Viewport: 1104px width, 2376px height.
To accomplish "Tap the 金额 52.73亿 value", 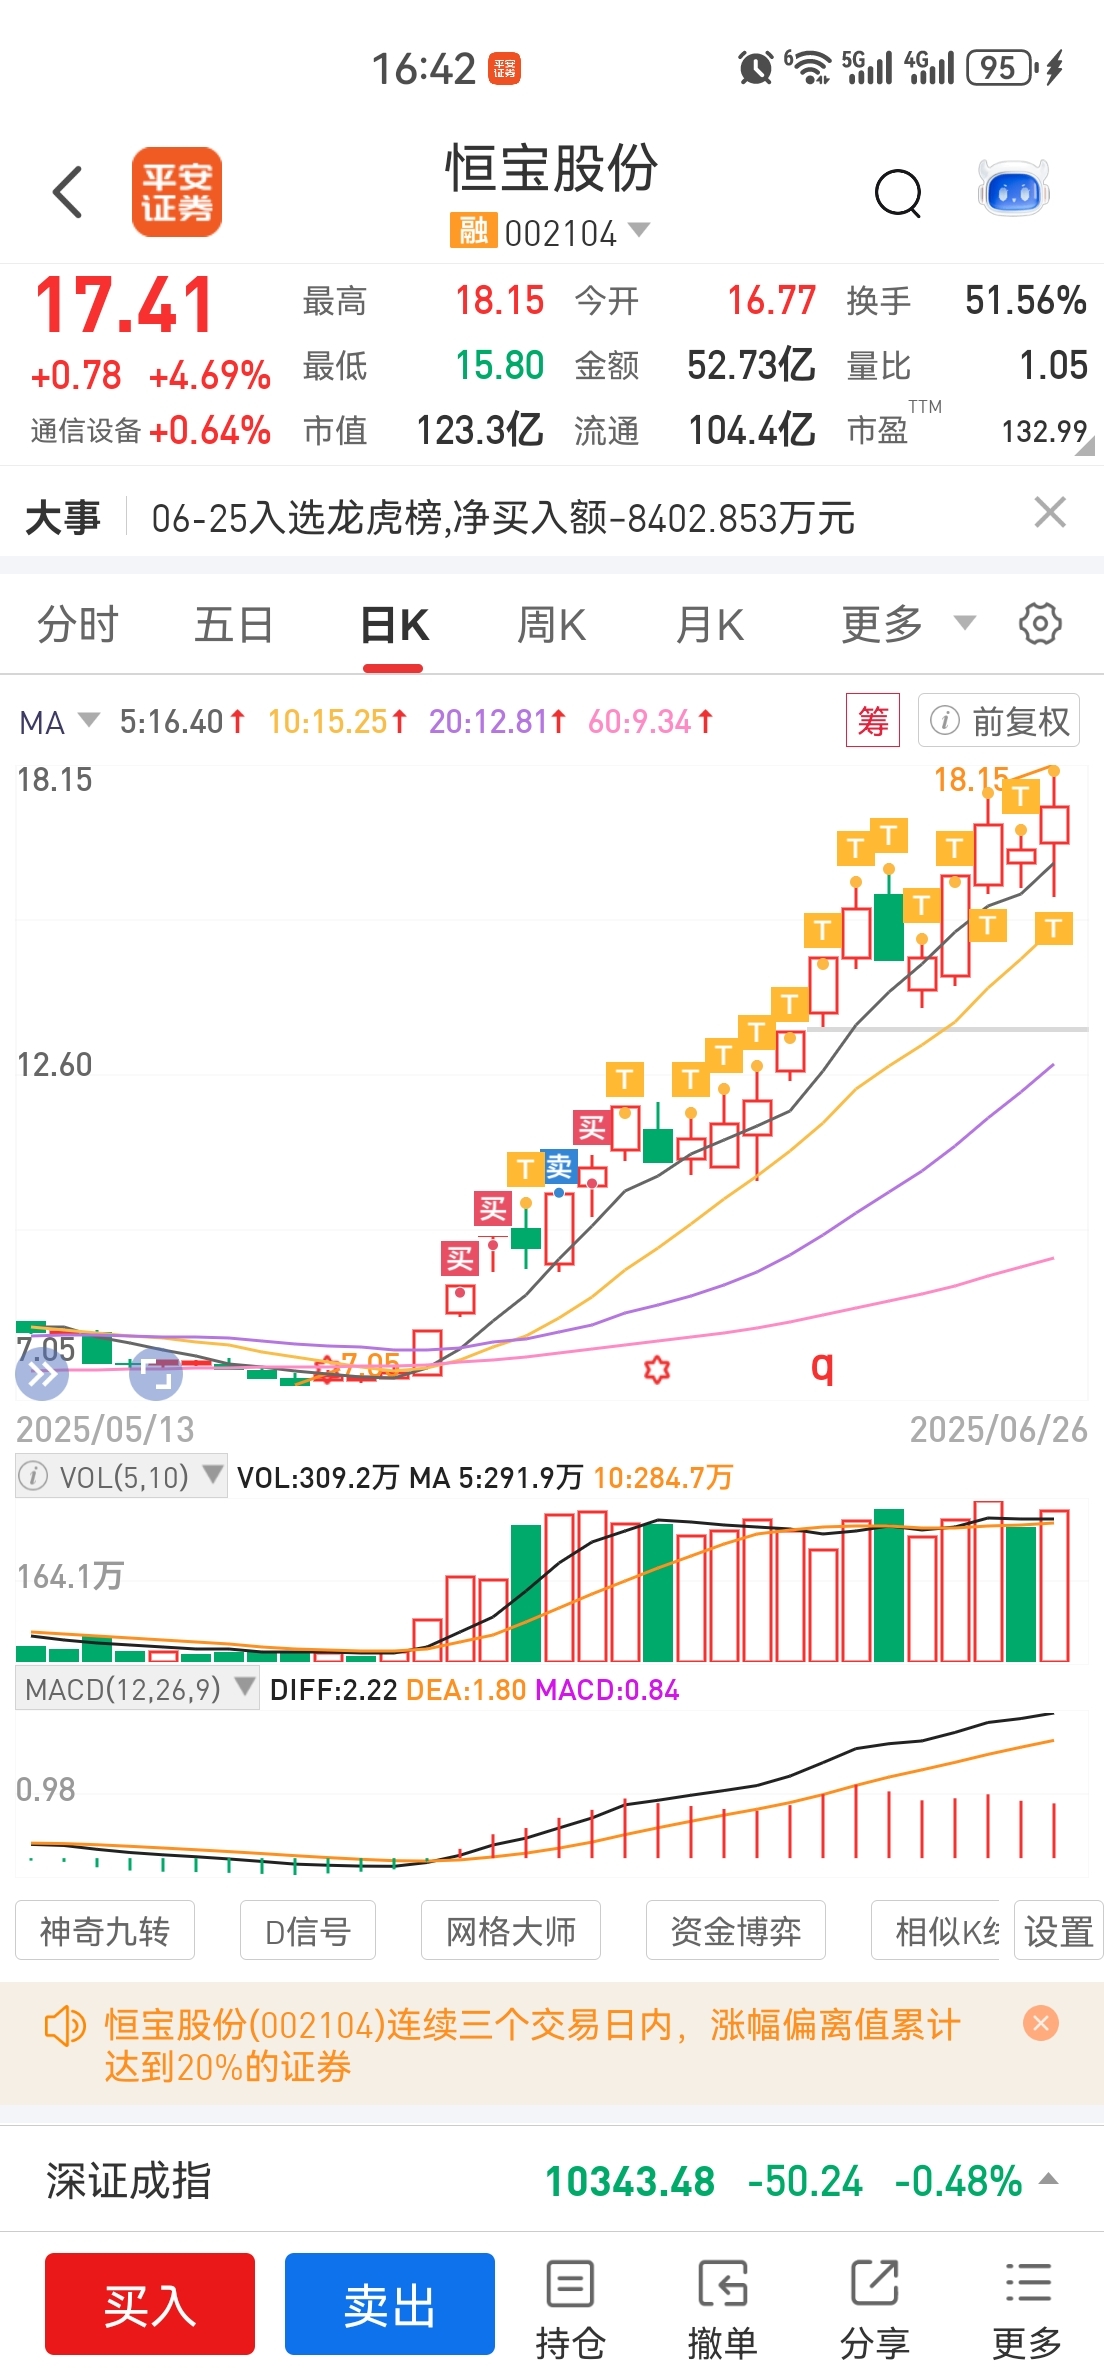I will [x=751, y=365].
